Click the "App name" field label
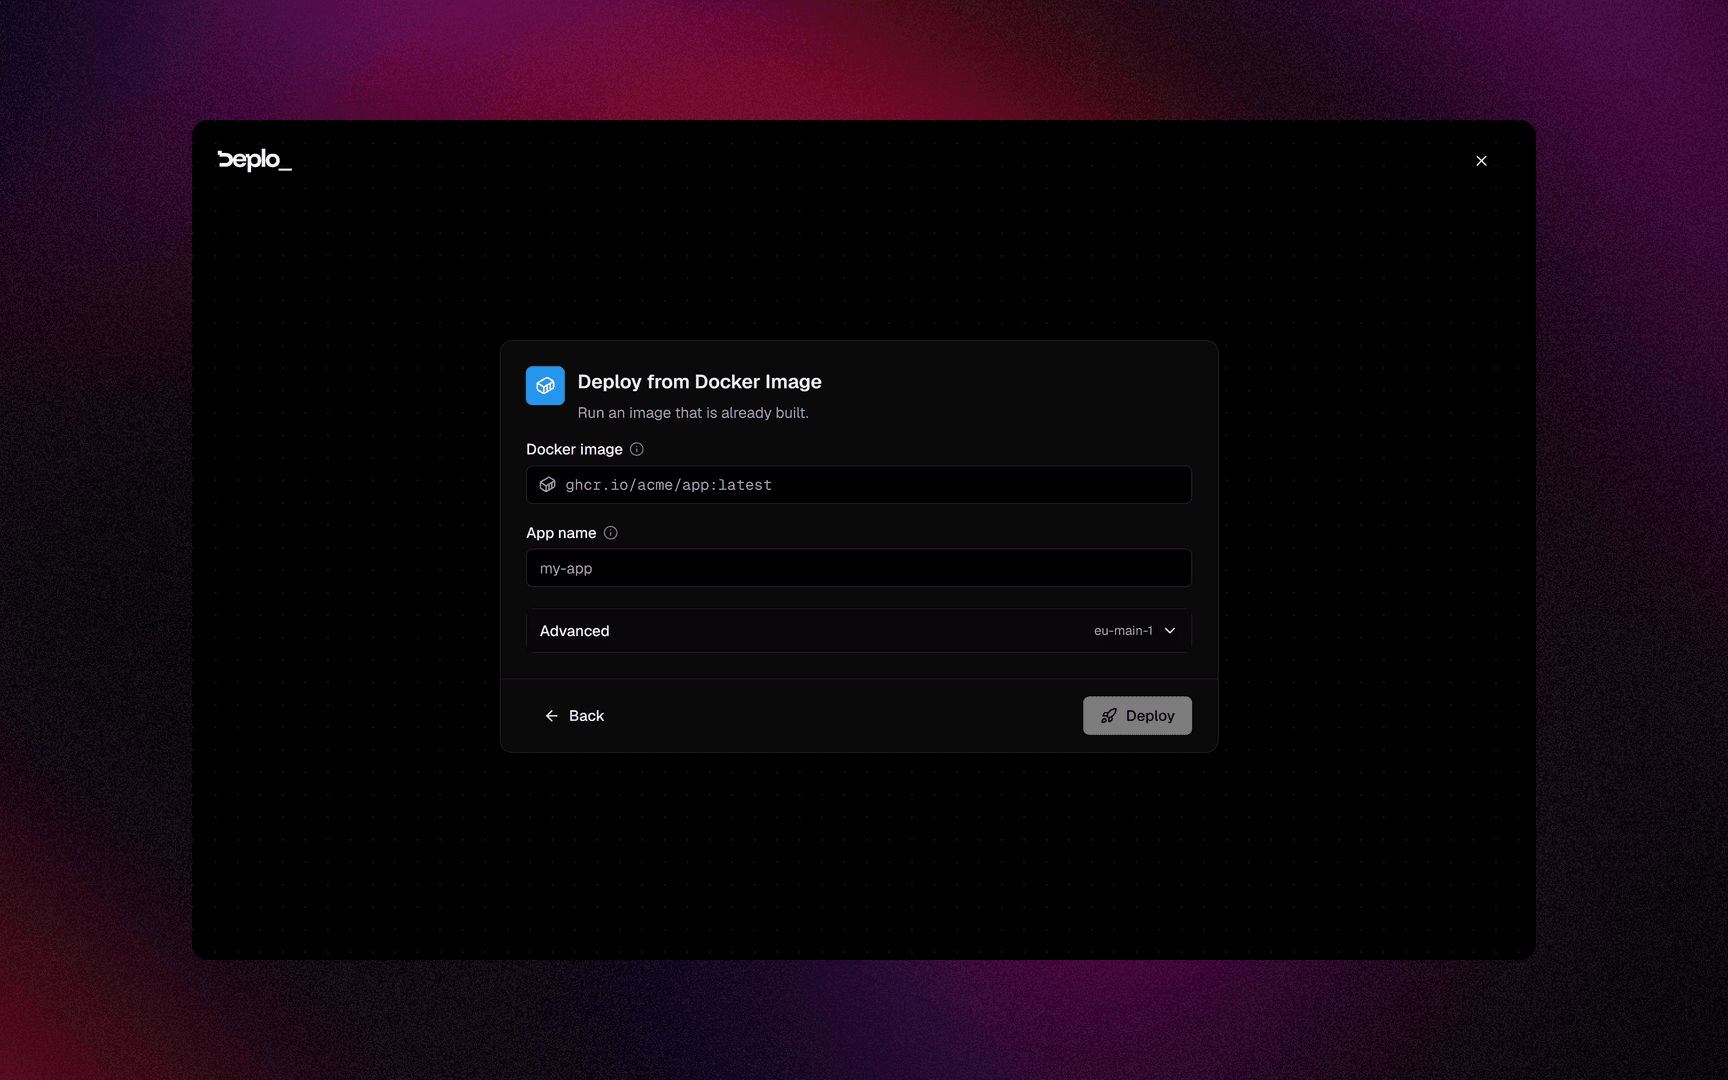 pyautogui.click(x=561, y=533)
